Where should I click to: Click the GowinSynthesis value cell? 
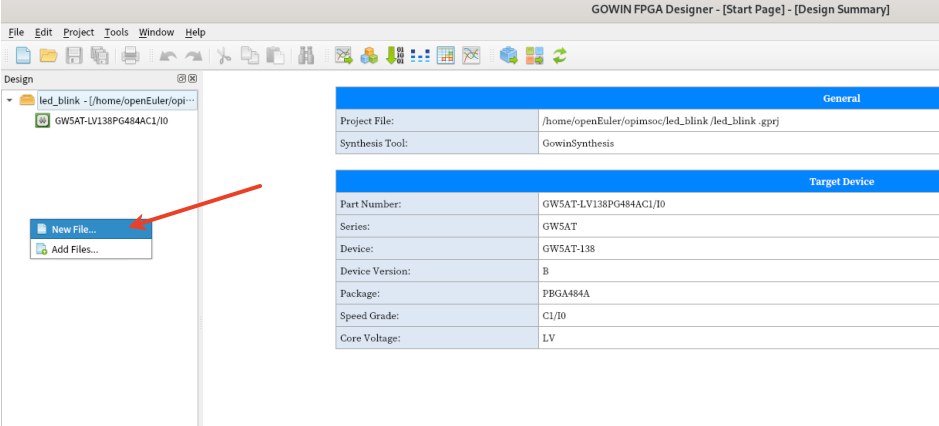point(738,143)
